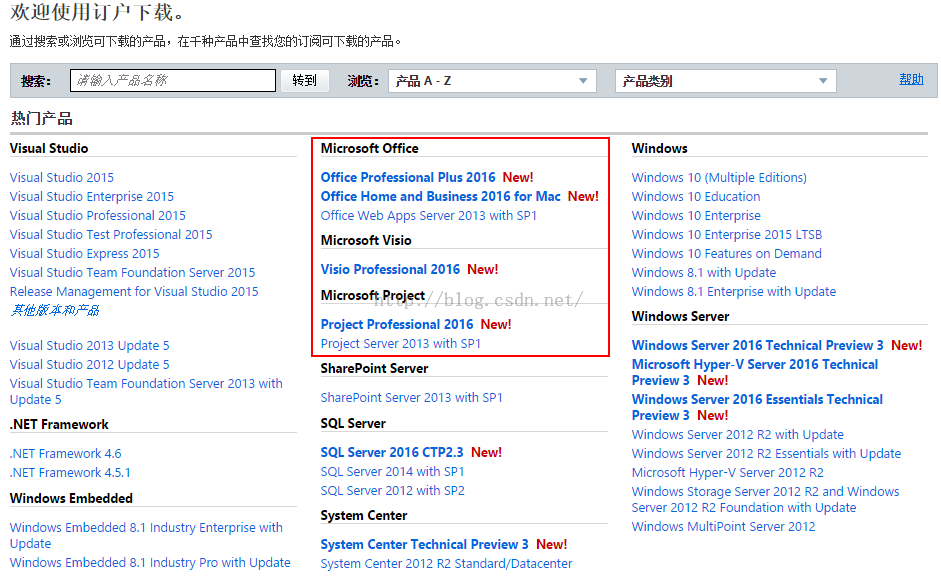Select .NET Framework 4.6 link

click(65, 454)
